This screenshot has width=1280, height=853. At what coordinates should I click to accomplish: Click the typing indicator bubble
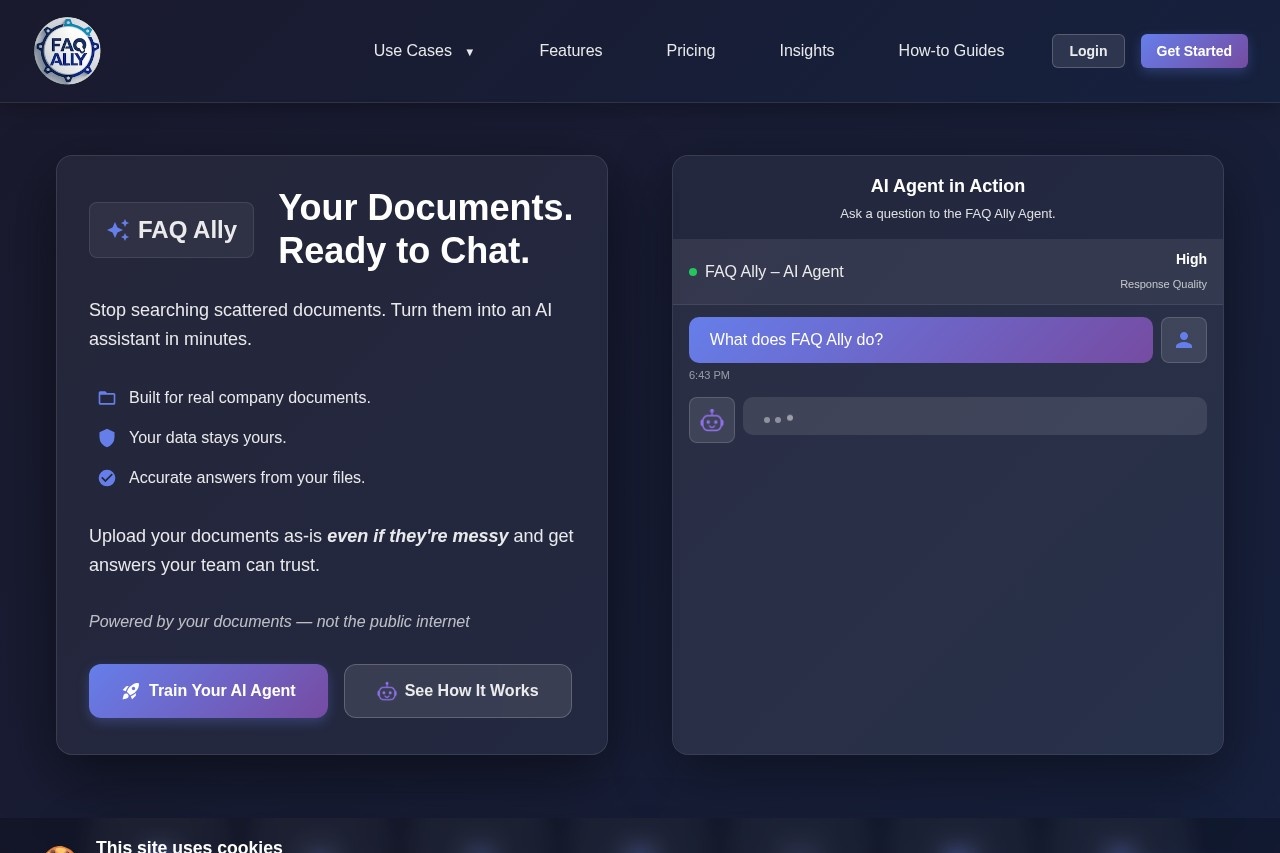974,416
